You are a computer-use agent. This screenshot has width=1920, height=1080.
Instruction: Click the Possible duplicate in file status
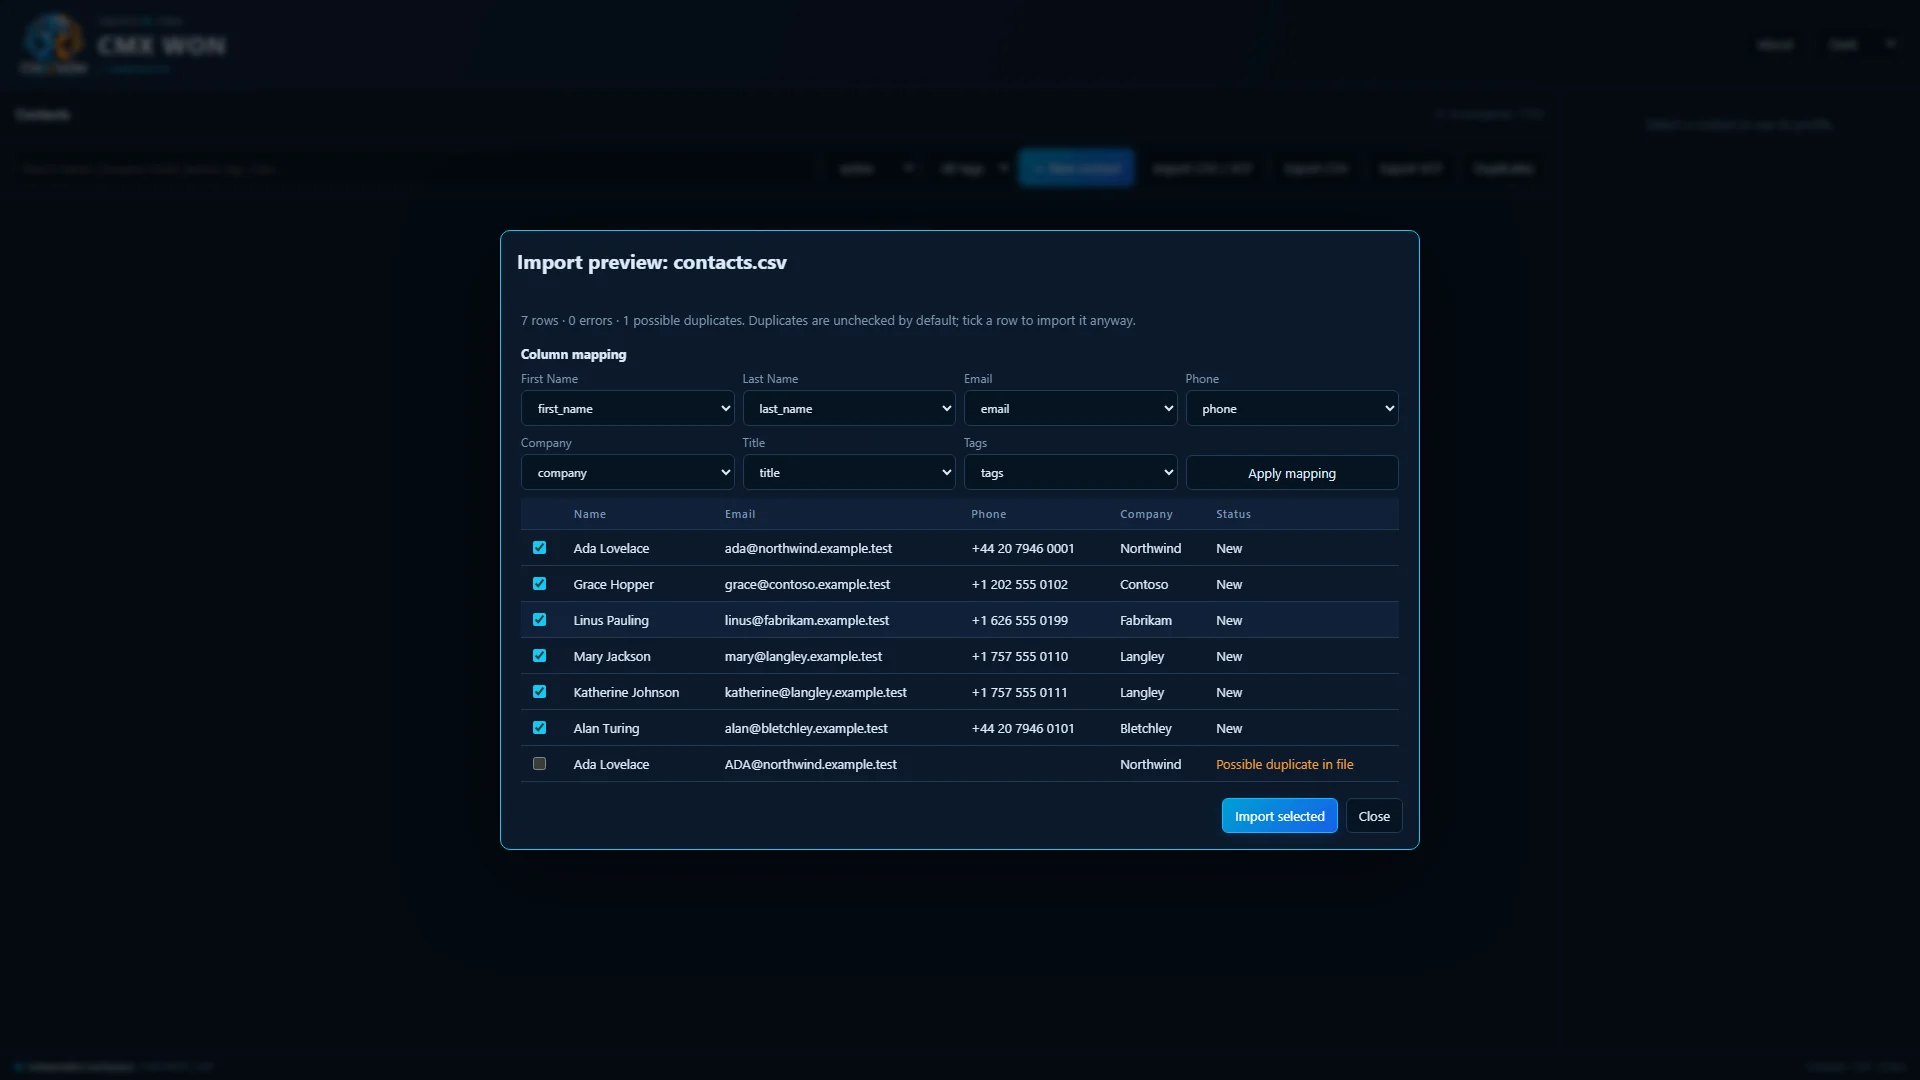coord(1284,764)
